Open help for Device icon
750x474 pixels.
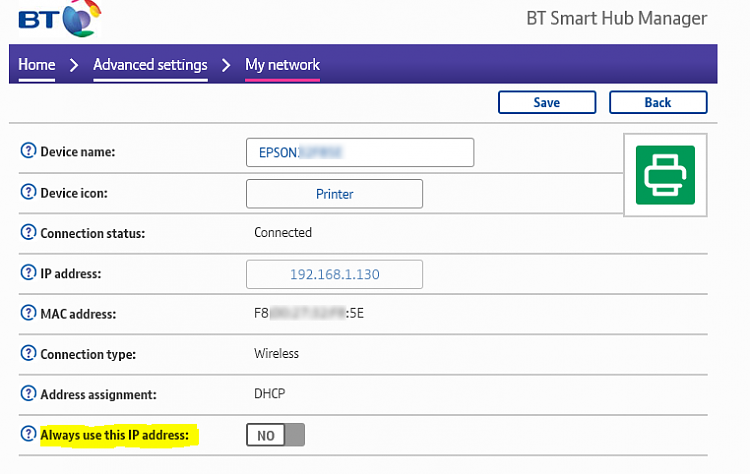point(28,192)
